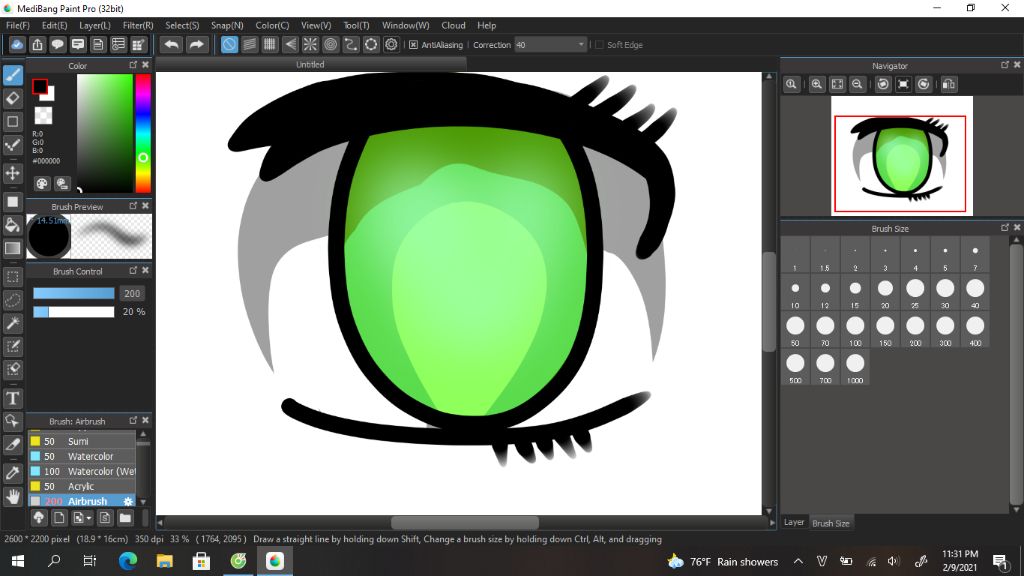Open the Filter menu

coord(138,25)
